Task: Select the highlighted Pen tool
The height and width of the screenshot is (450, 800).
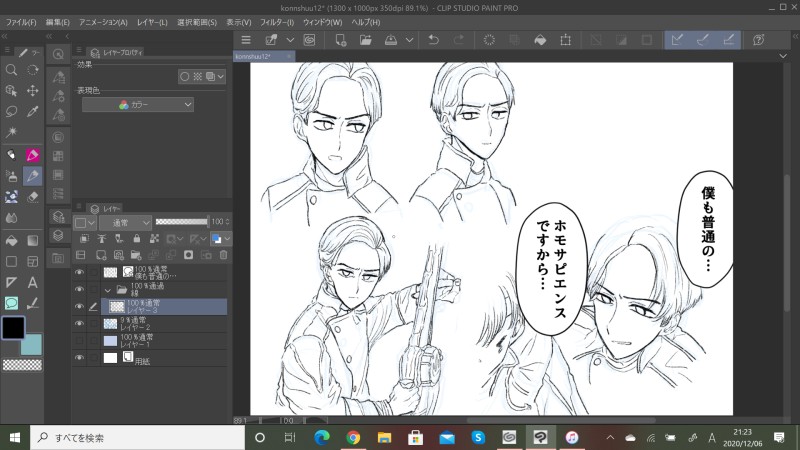Action: tap(33, 176)
